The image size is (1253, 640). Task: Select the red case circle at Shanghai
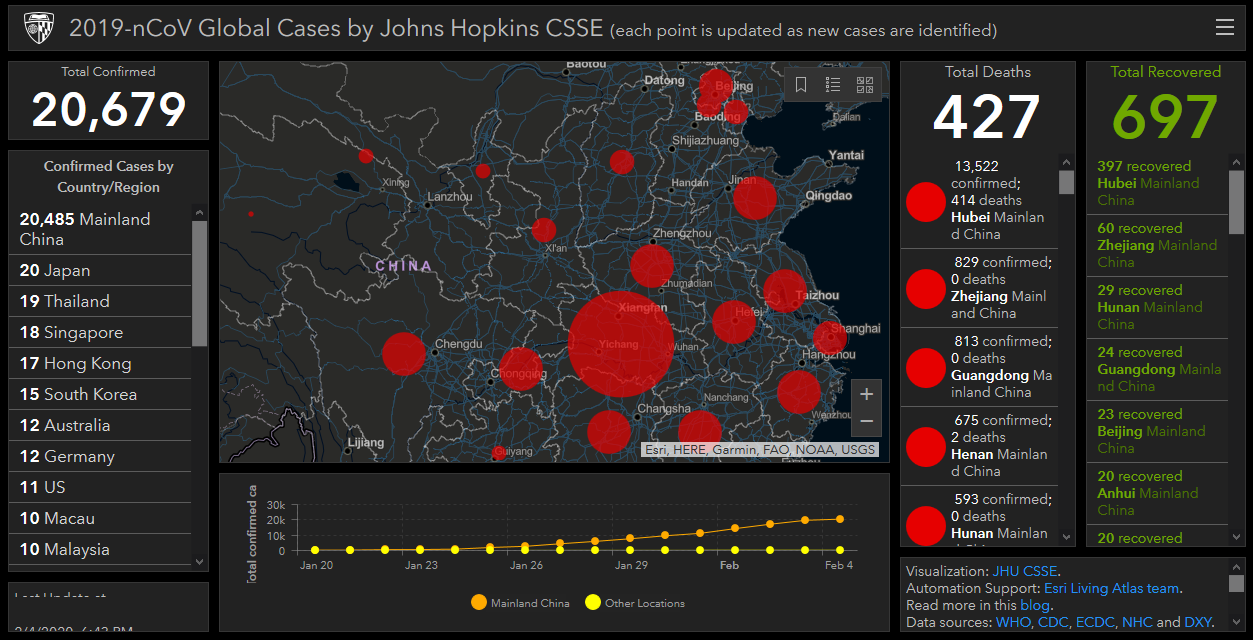(x=830, y=338)
